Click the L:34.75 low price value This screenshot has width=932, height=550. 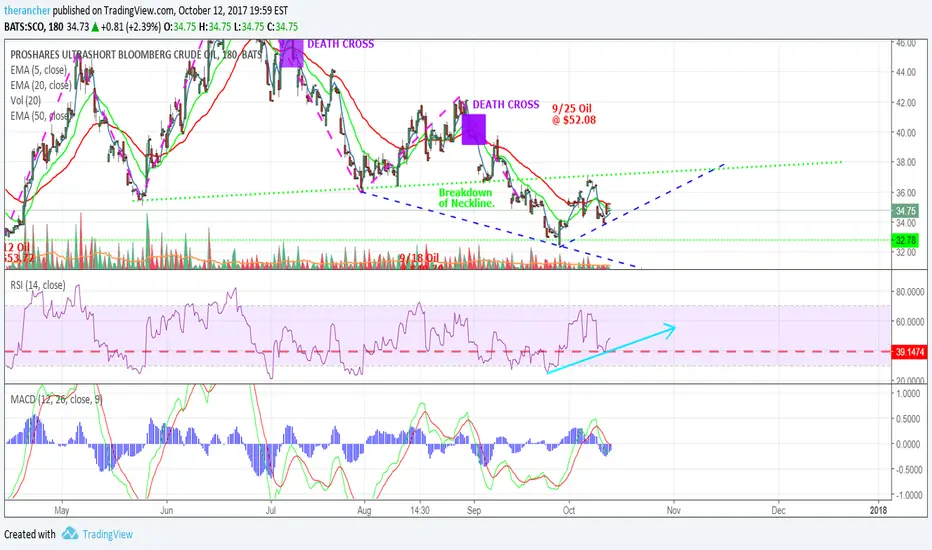click(248, 27)
